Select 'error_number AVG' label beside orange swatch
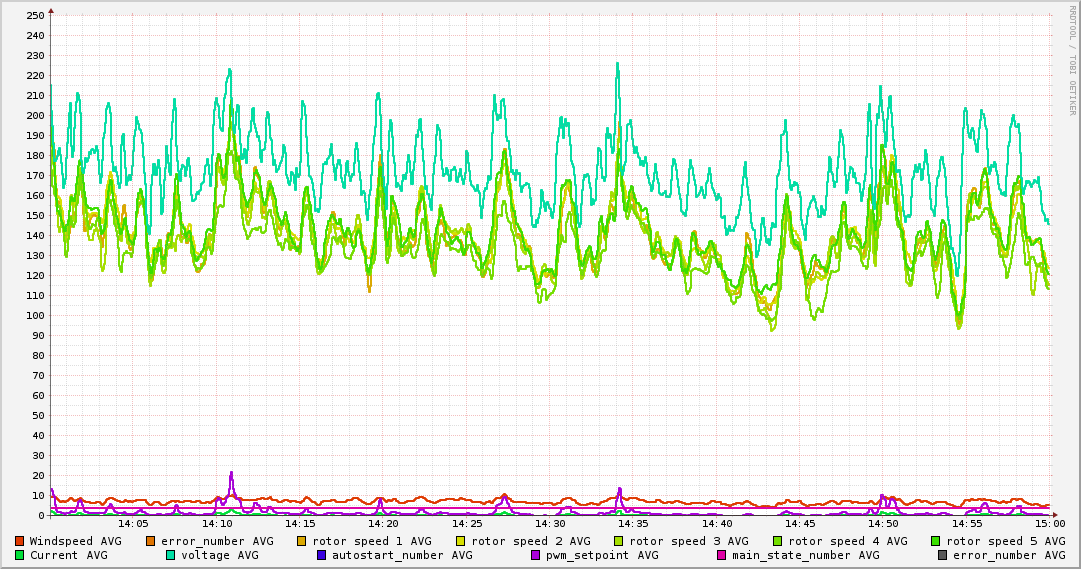Screen dimensions: 1081x569 217,541
